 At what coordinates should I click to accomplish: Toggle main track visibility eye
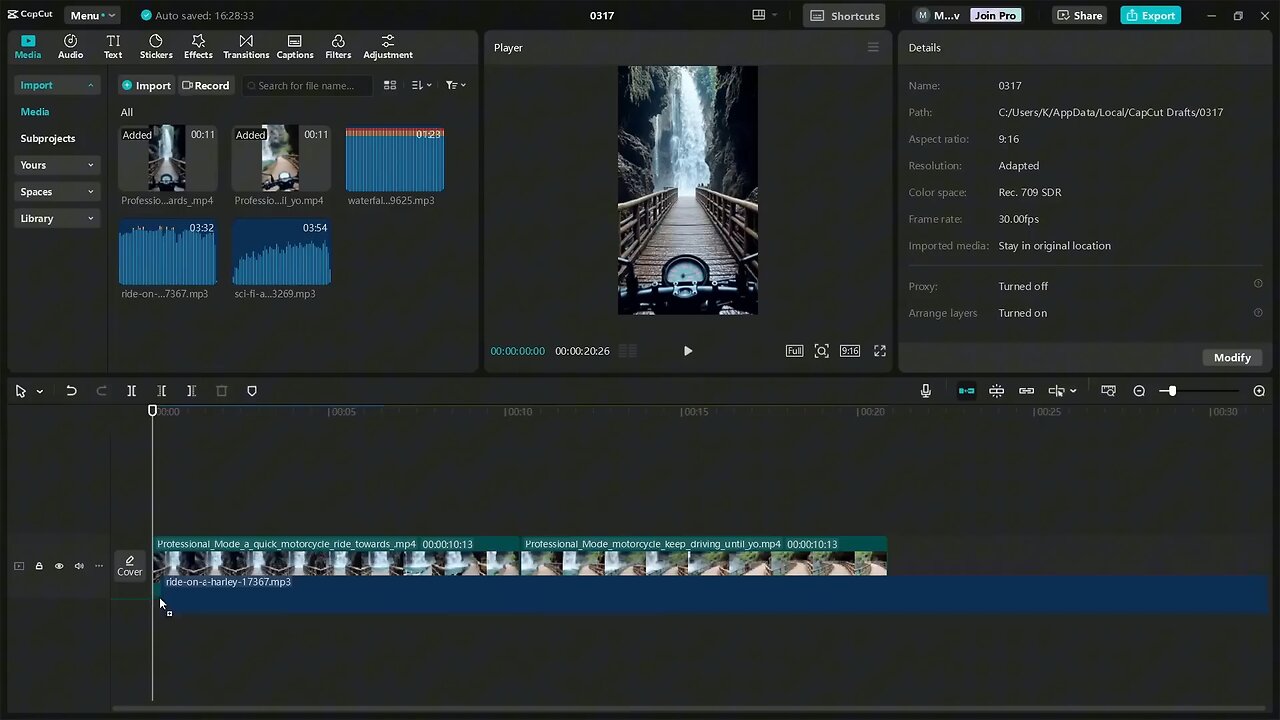tap(59, 566)
